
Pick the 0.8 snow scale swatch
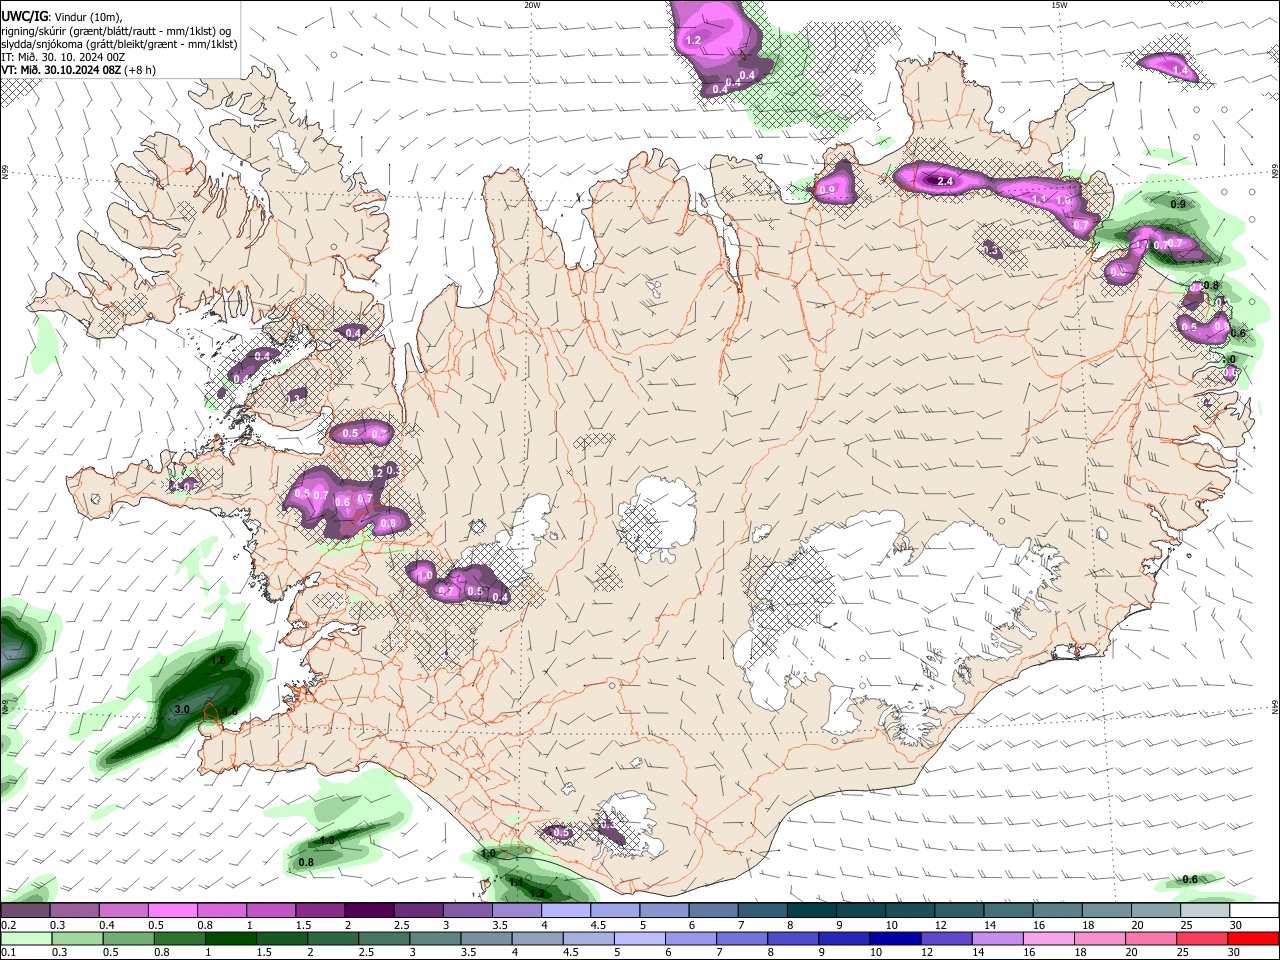click(x=222, y=911)
